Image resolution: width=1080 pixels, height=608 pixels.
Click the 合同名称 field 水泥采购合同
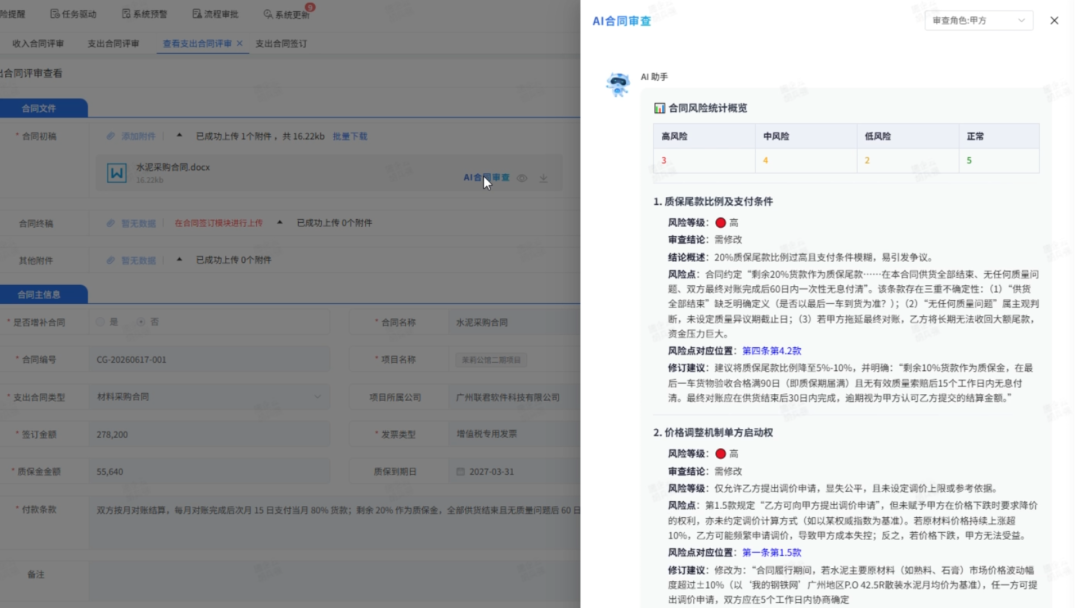tap(515, 322)
